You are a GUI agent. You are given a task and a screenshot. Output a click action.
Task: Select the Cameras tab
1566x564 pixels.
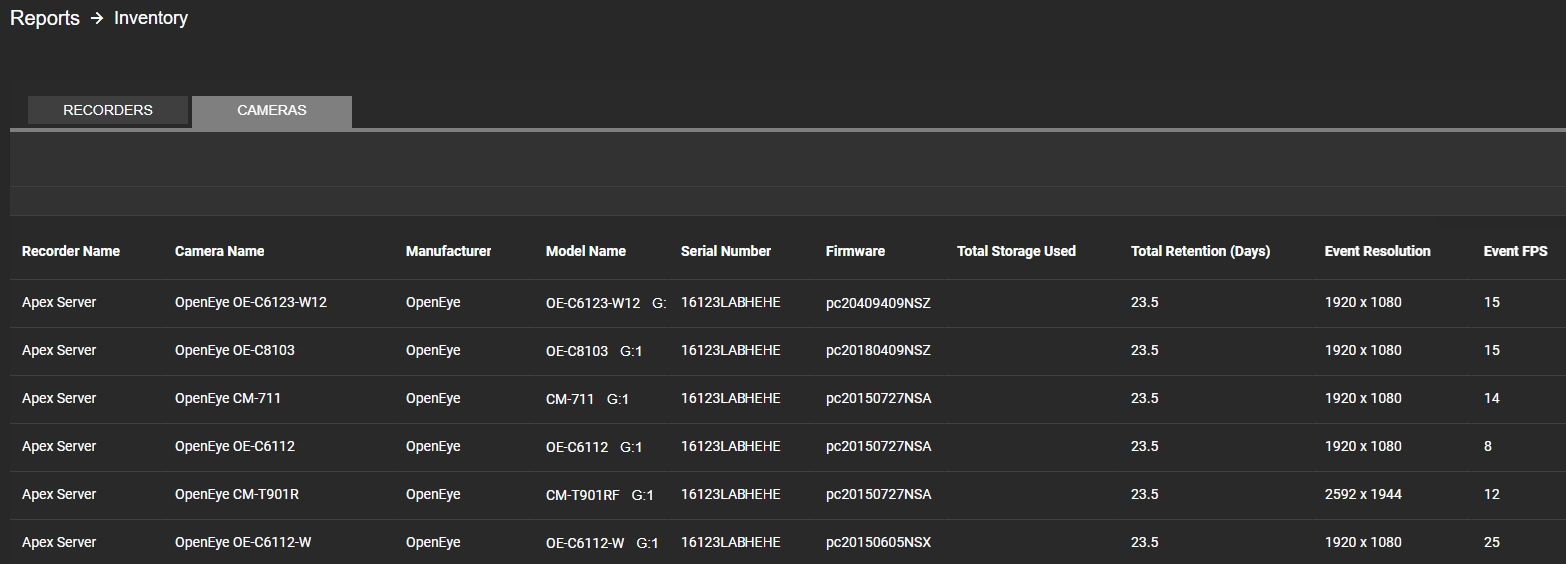[x=272, y=111]
